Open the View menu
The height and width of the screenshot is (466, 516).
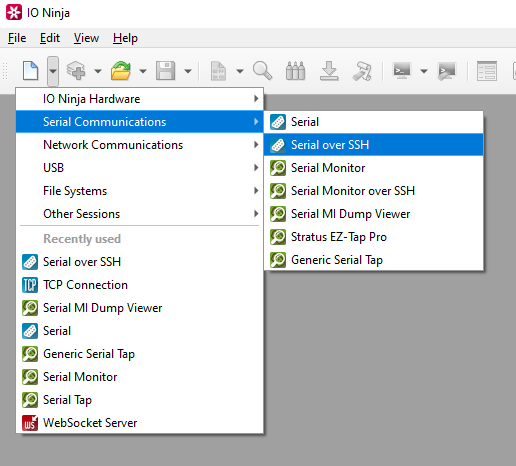pyautogui.click(x=86, y=38)
